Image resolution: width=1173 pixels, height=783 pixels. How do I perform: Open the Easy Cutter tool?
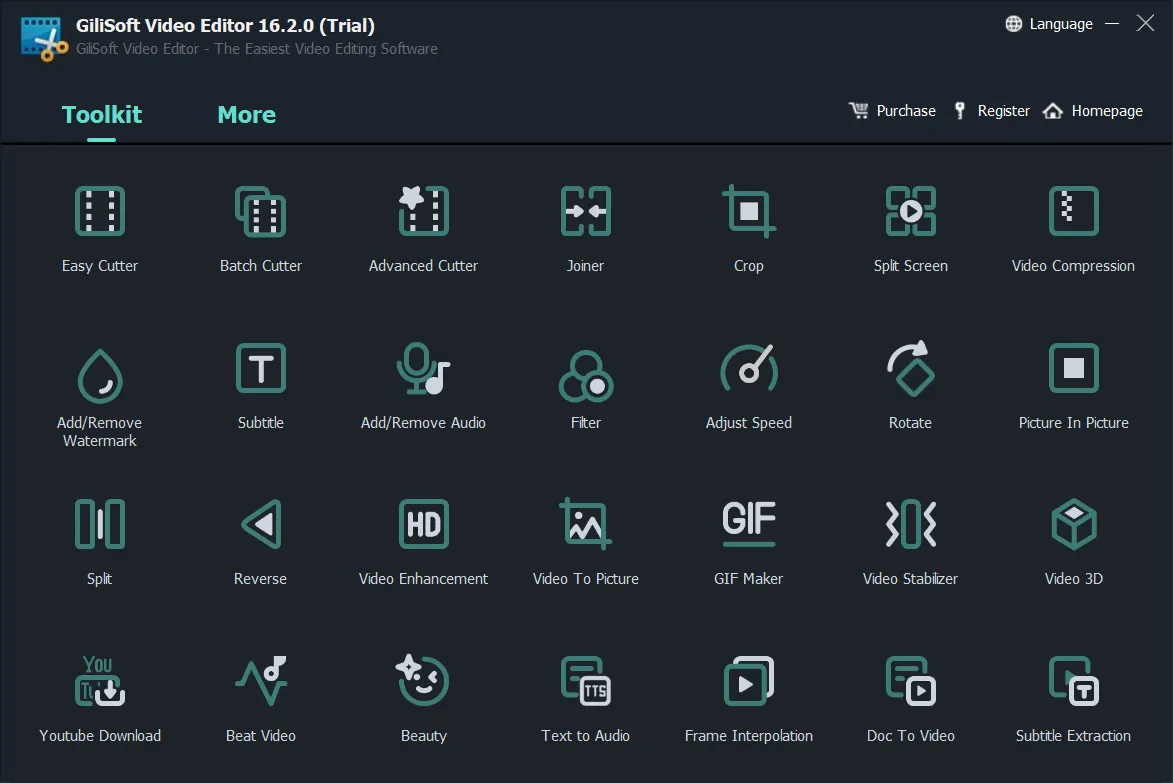click(x=99, y=225)
